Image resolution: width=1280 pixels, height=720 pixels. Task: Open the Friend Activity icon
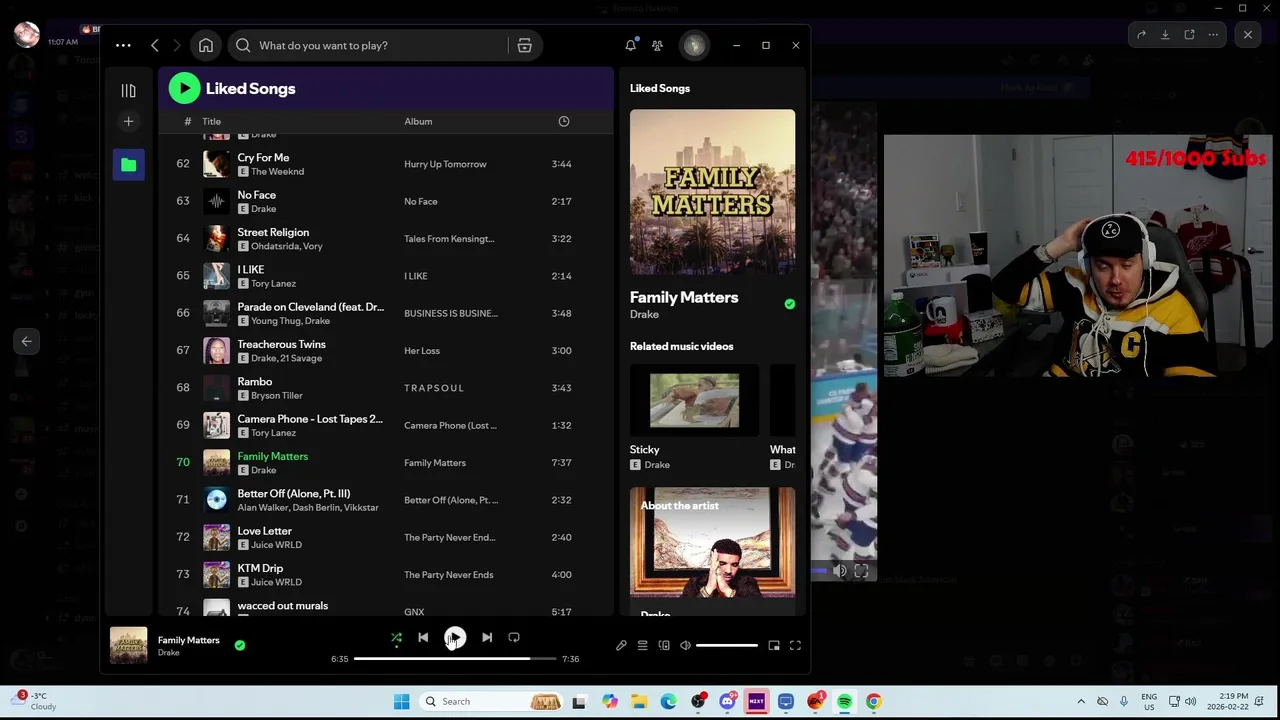point(657,45)
